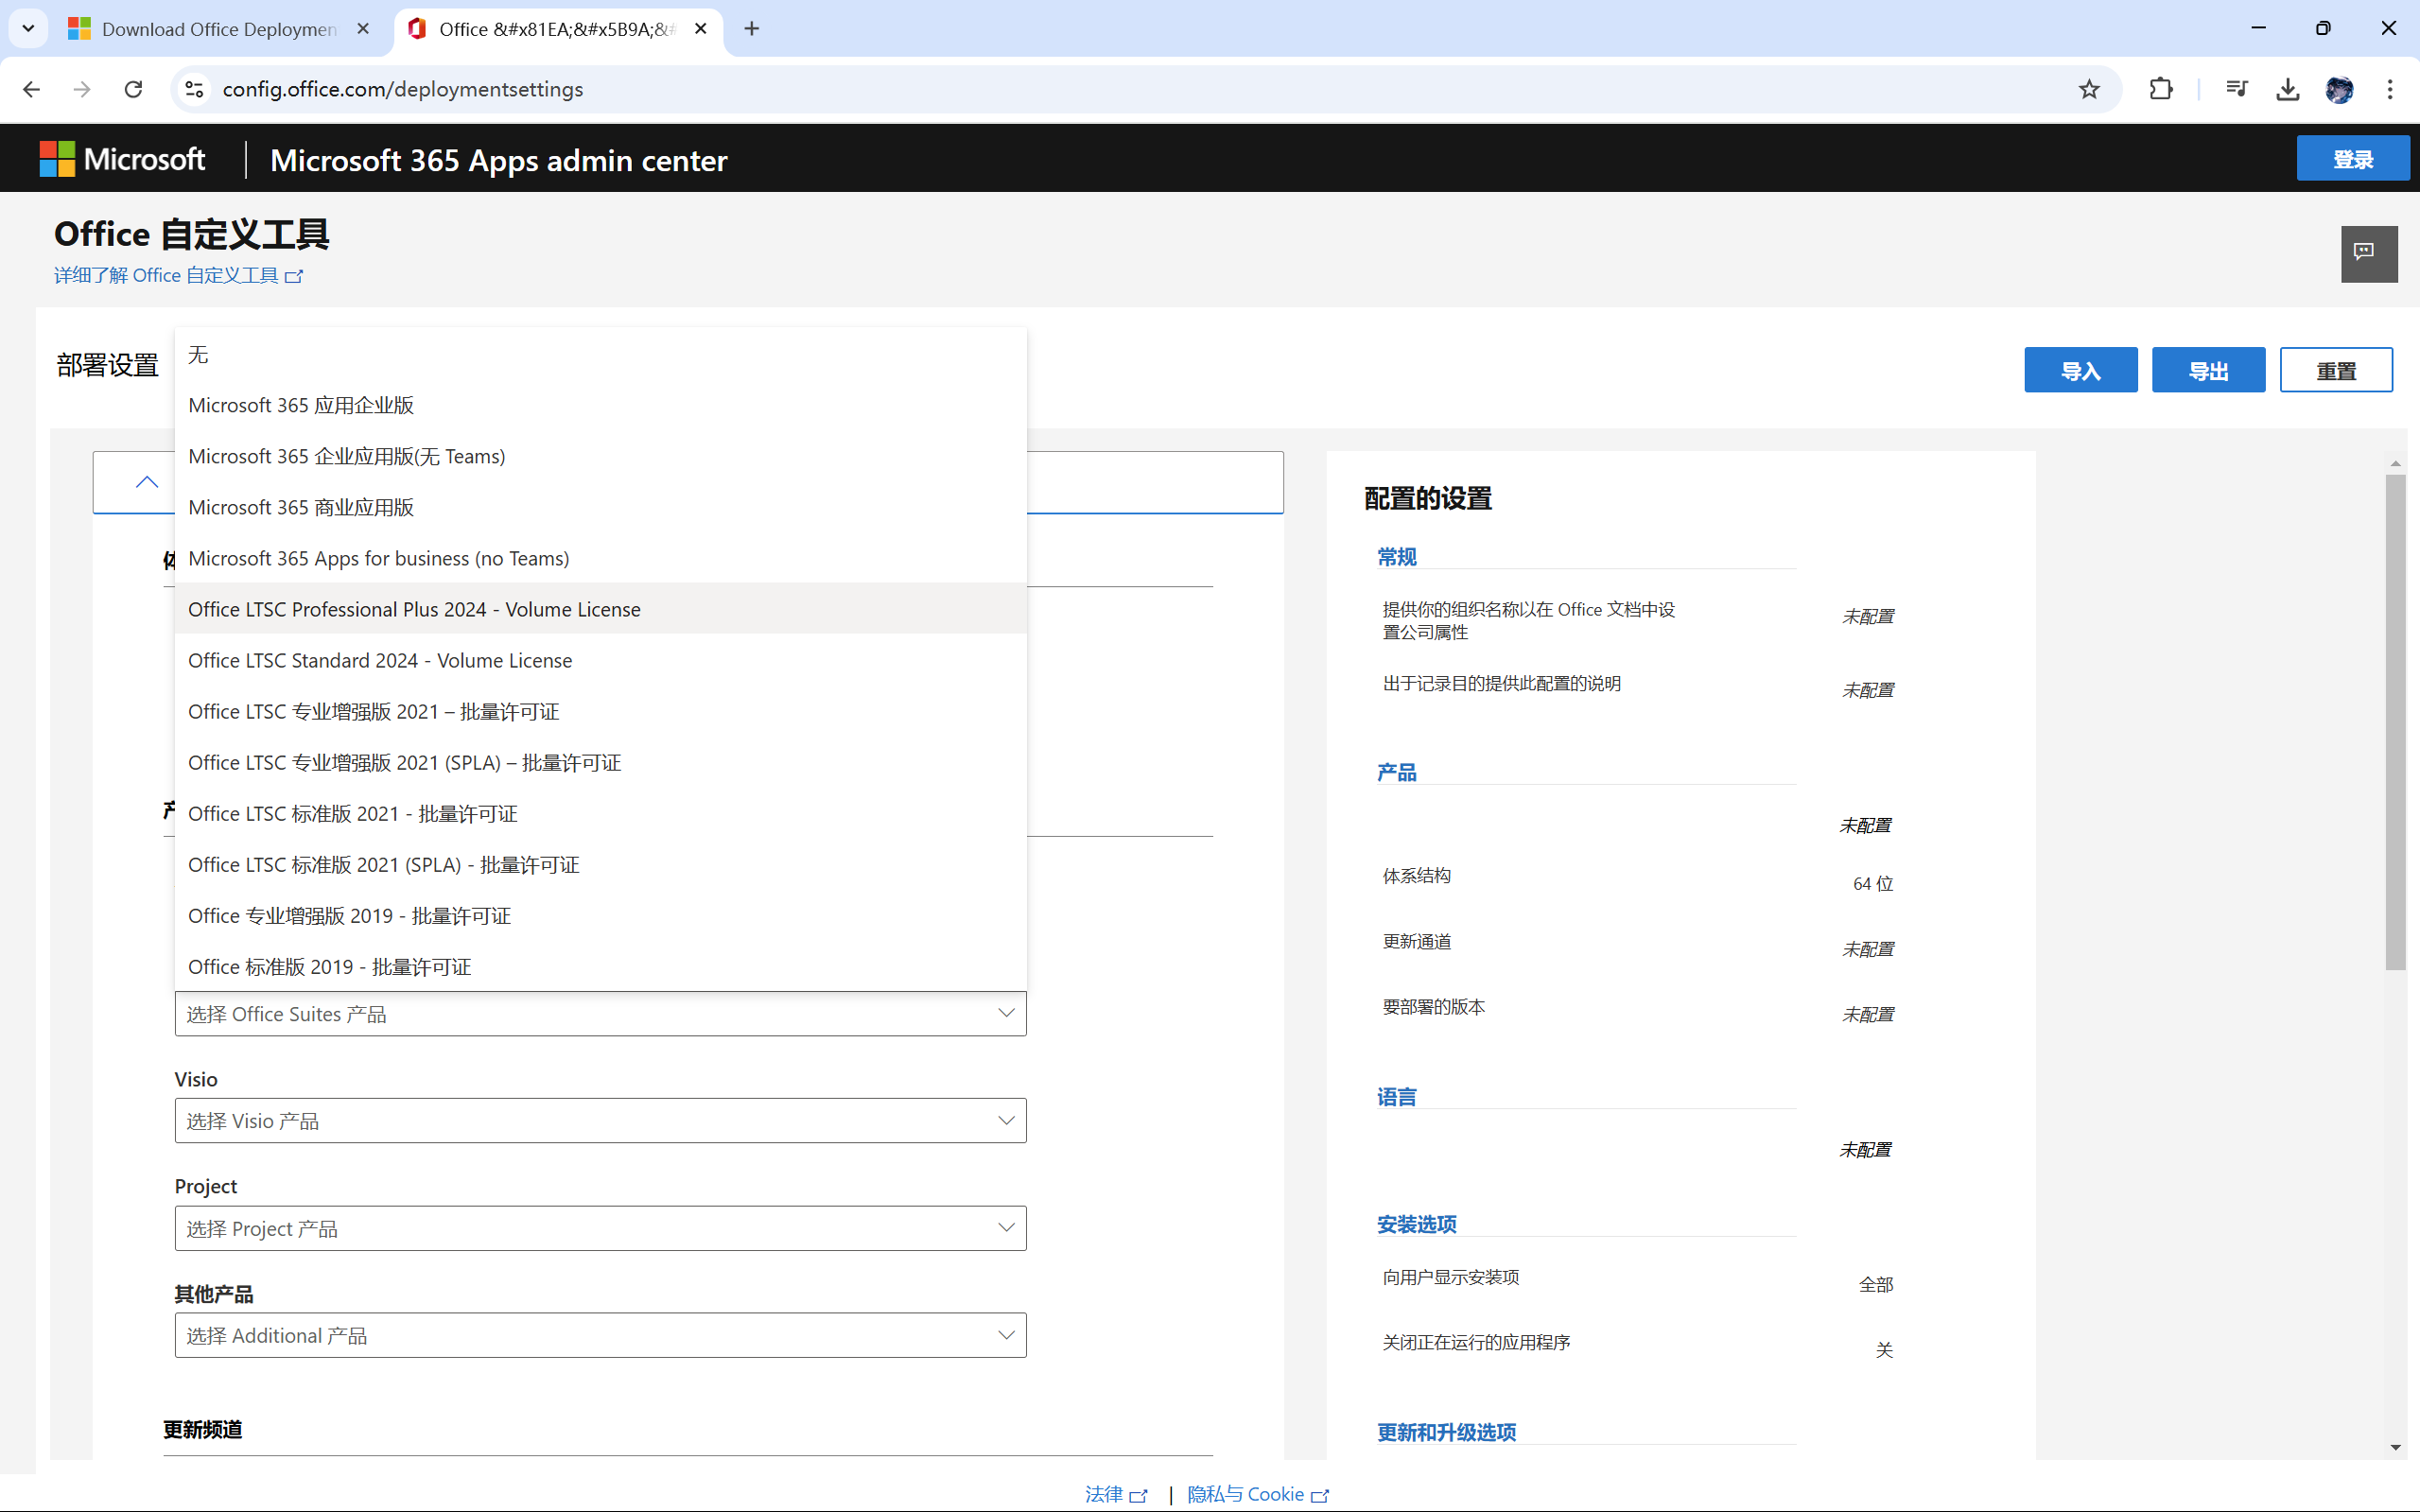Click the 要部署的版本 setting row
2420x1512 pixels.
[1638, 1010]
